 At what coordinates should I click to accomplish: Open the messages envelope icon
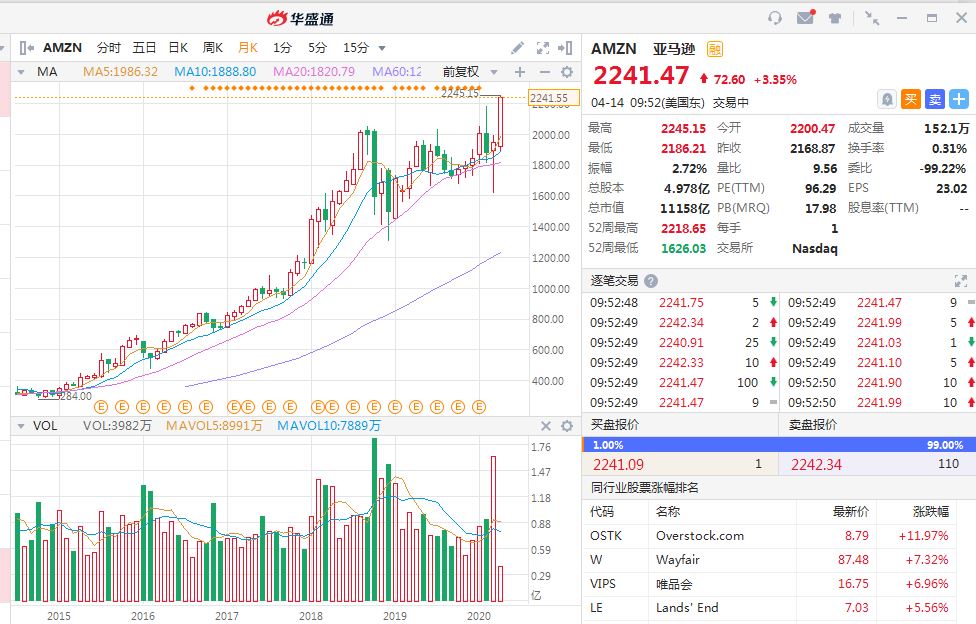[x=805, y=18]
